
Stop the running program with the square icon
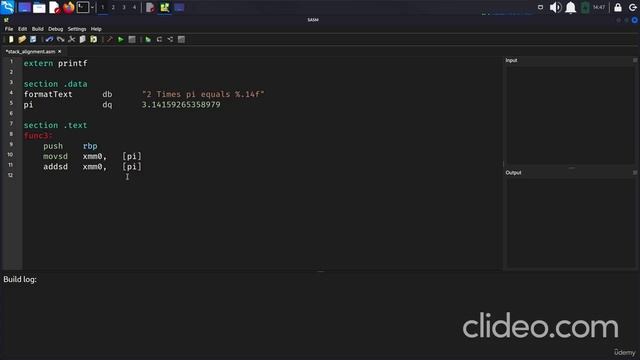click(132, 39)
